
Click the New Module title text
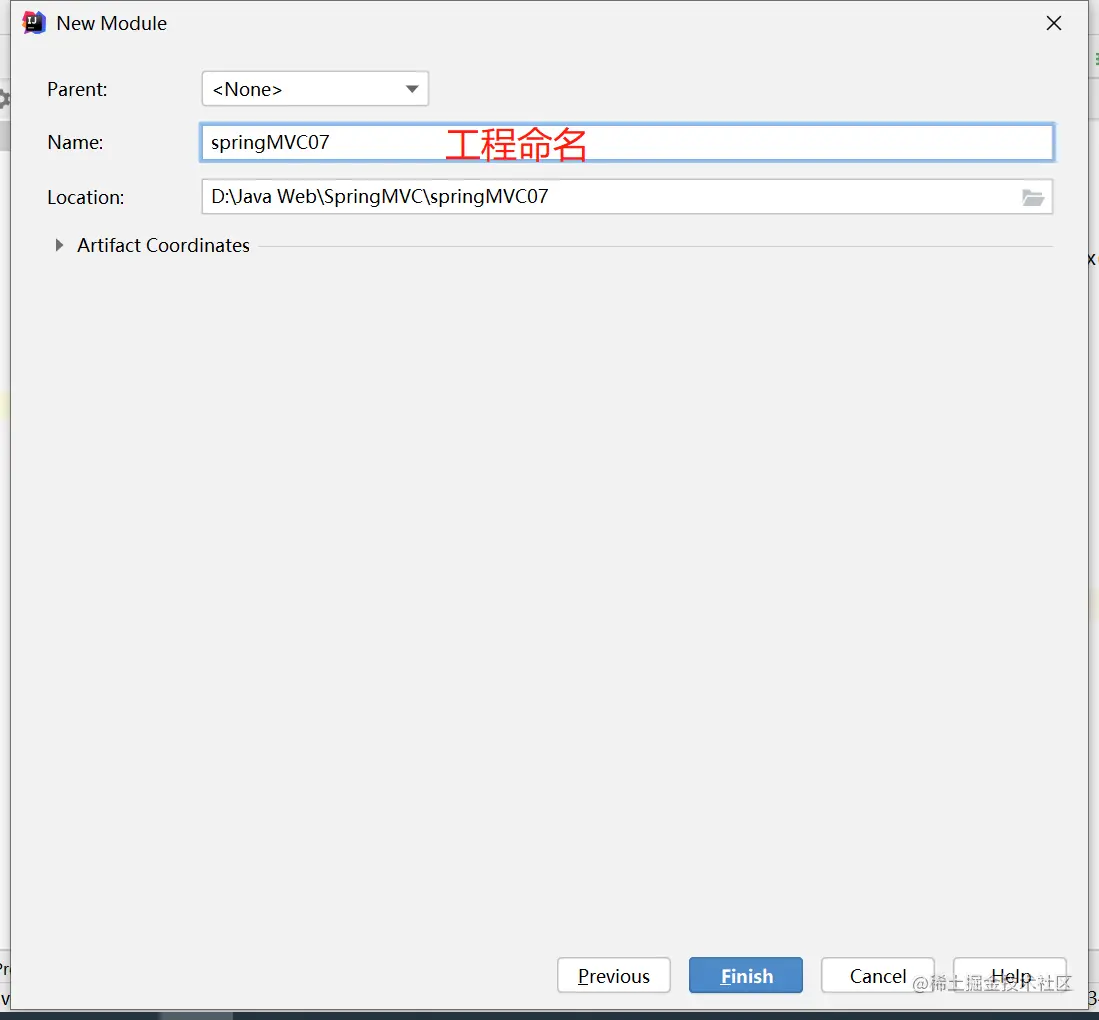click(111, 23)
